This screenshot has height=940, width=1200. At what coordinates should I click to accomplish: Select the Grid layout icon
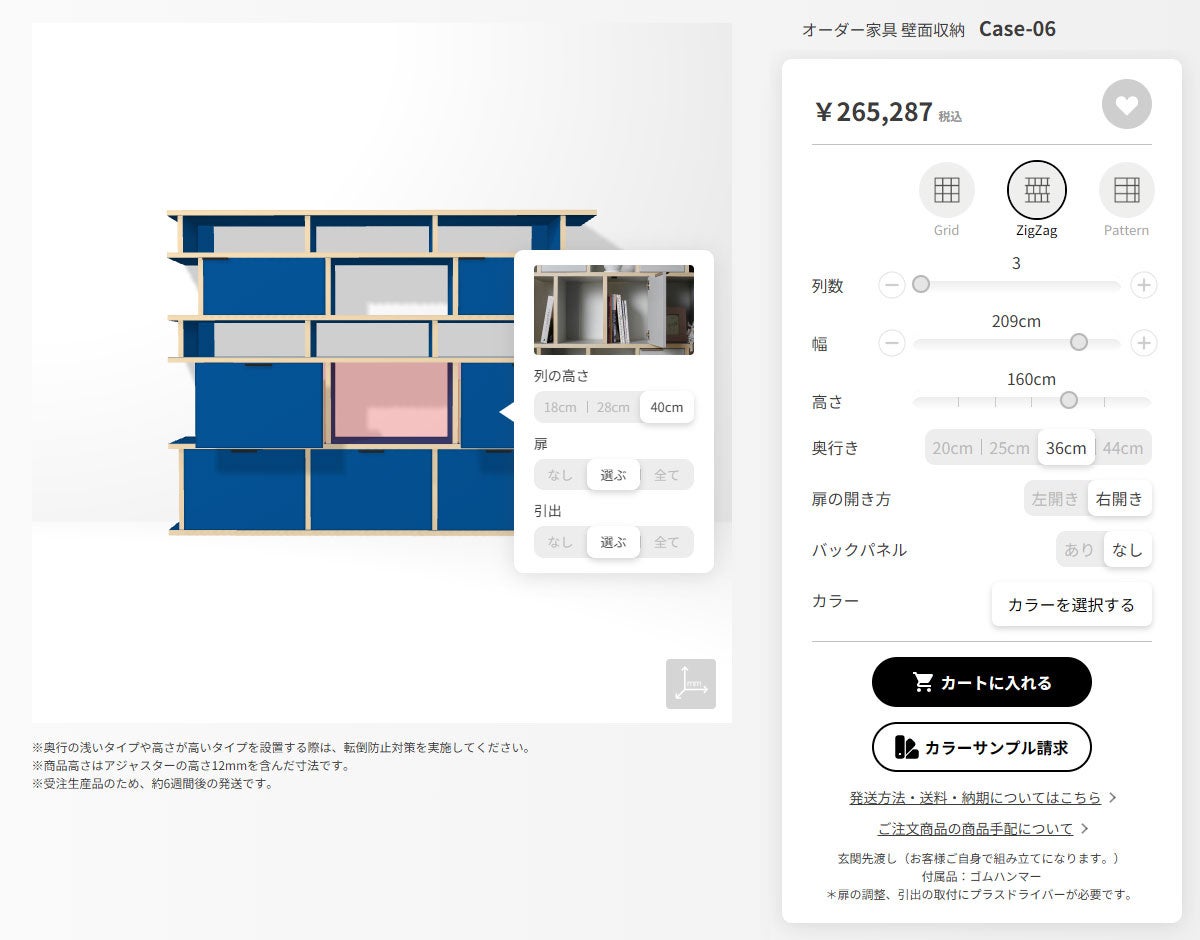click(946, 190)
